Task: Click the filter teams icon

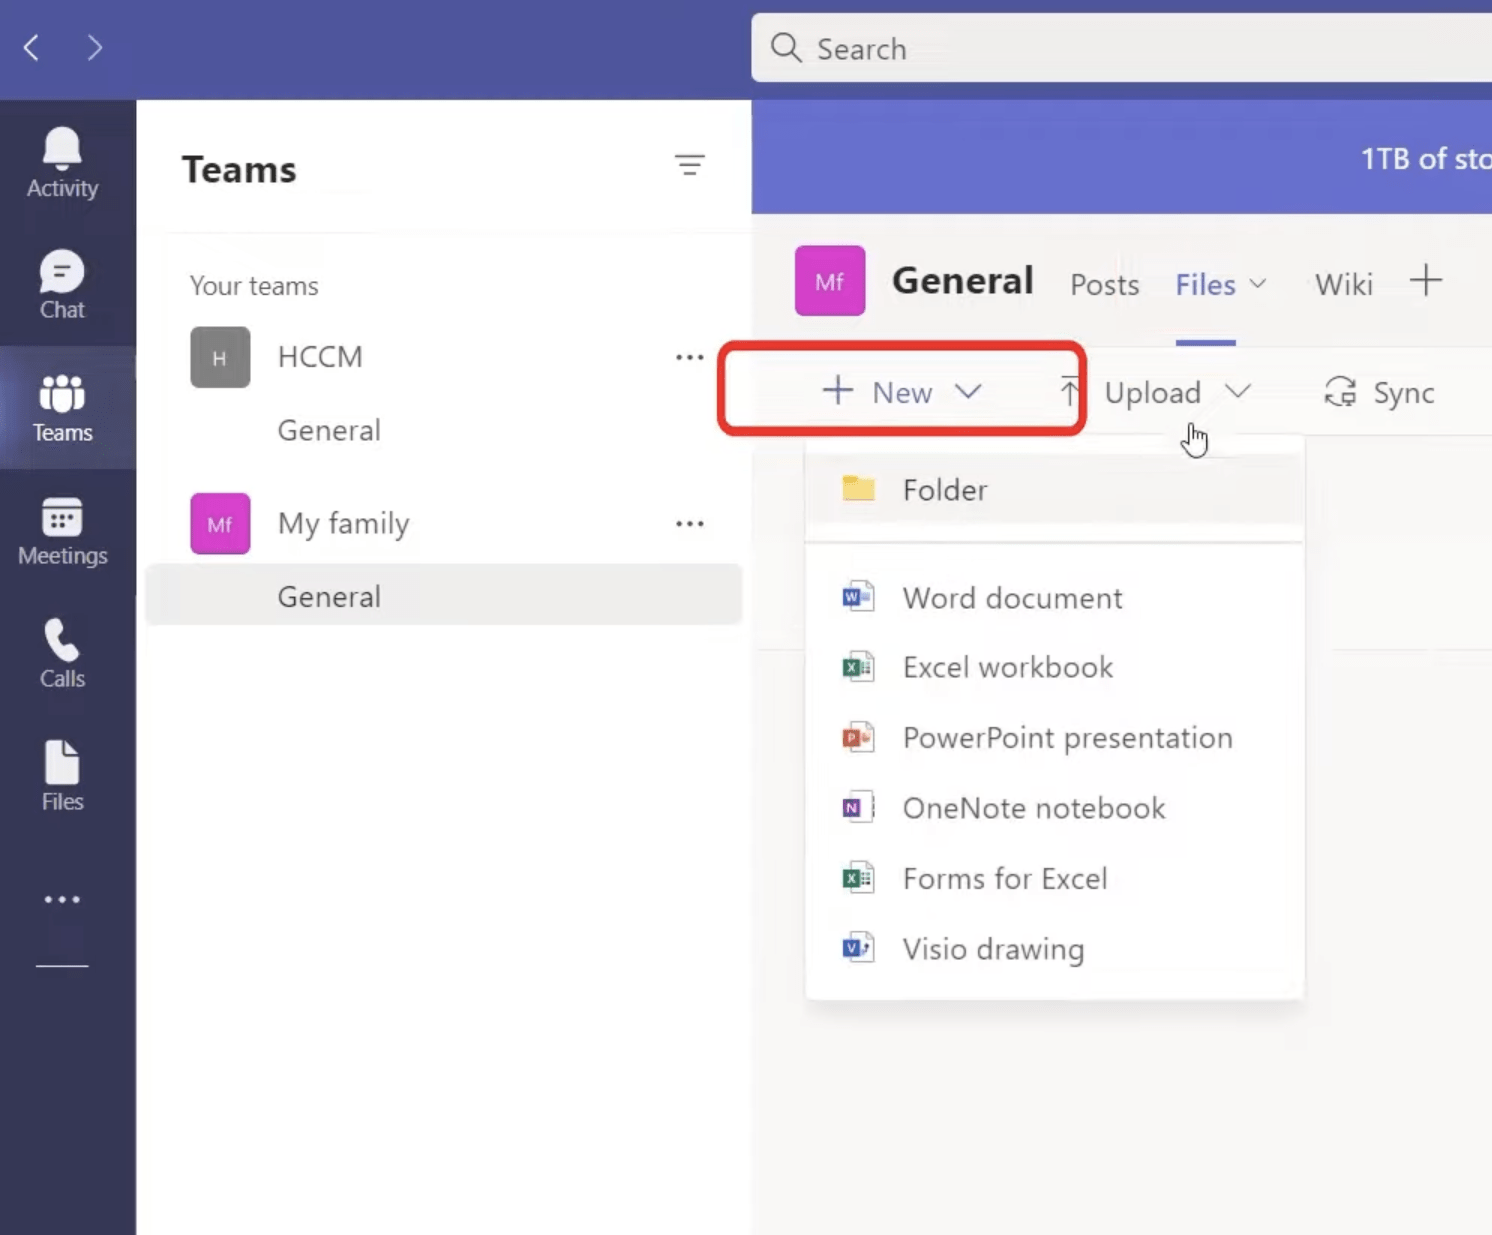Action: click(689, 165)
